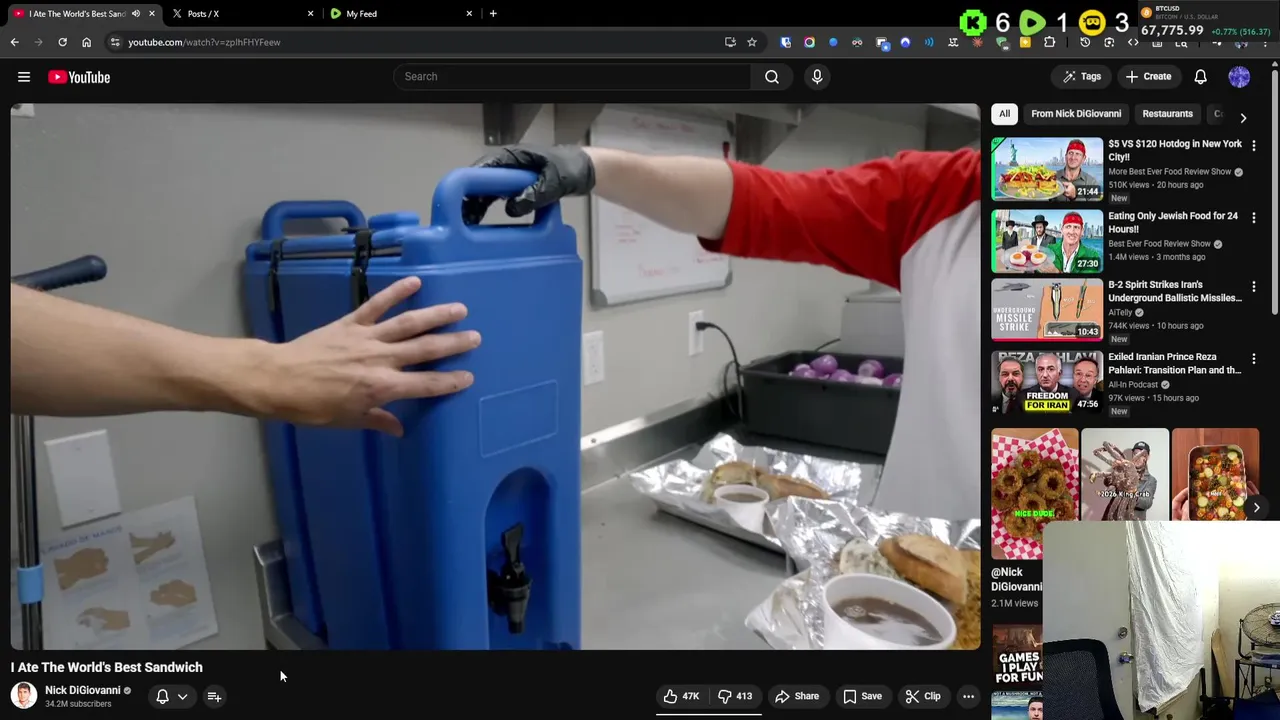
Task: Open YouTube notifications bell in header
Action: click(1200, 77)
